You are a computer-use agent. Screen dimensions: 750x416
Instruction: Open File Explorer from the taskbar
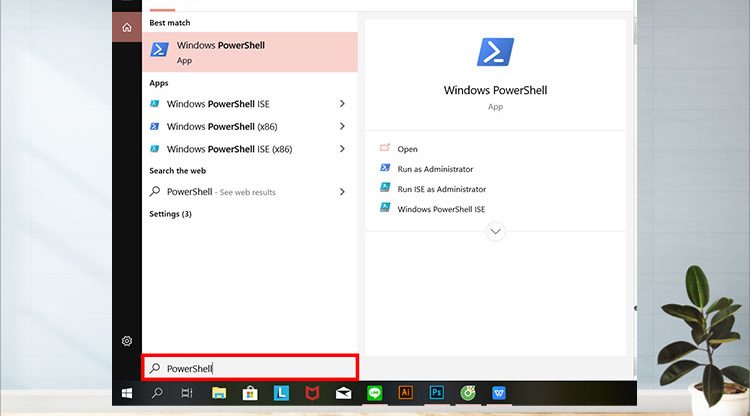[x=219, y=393]
